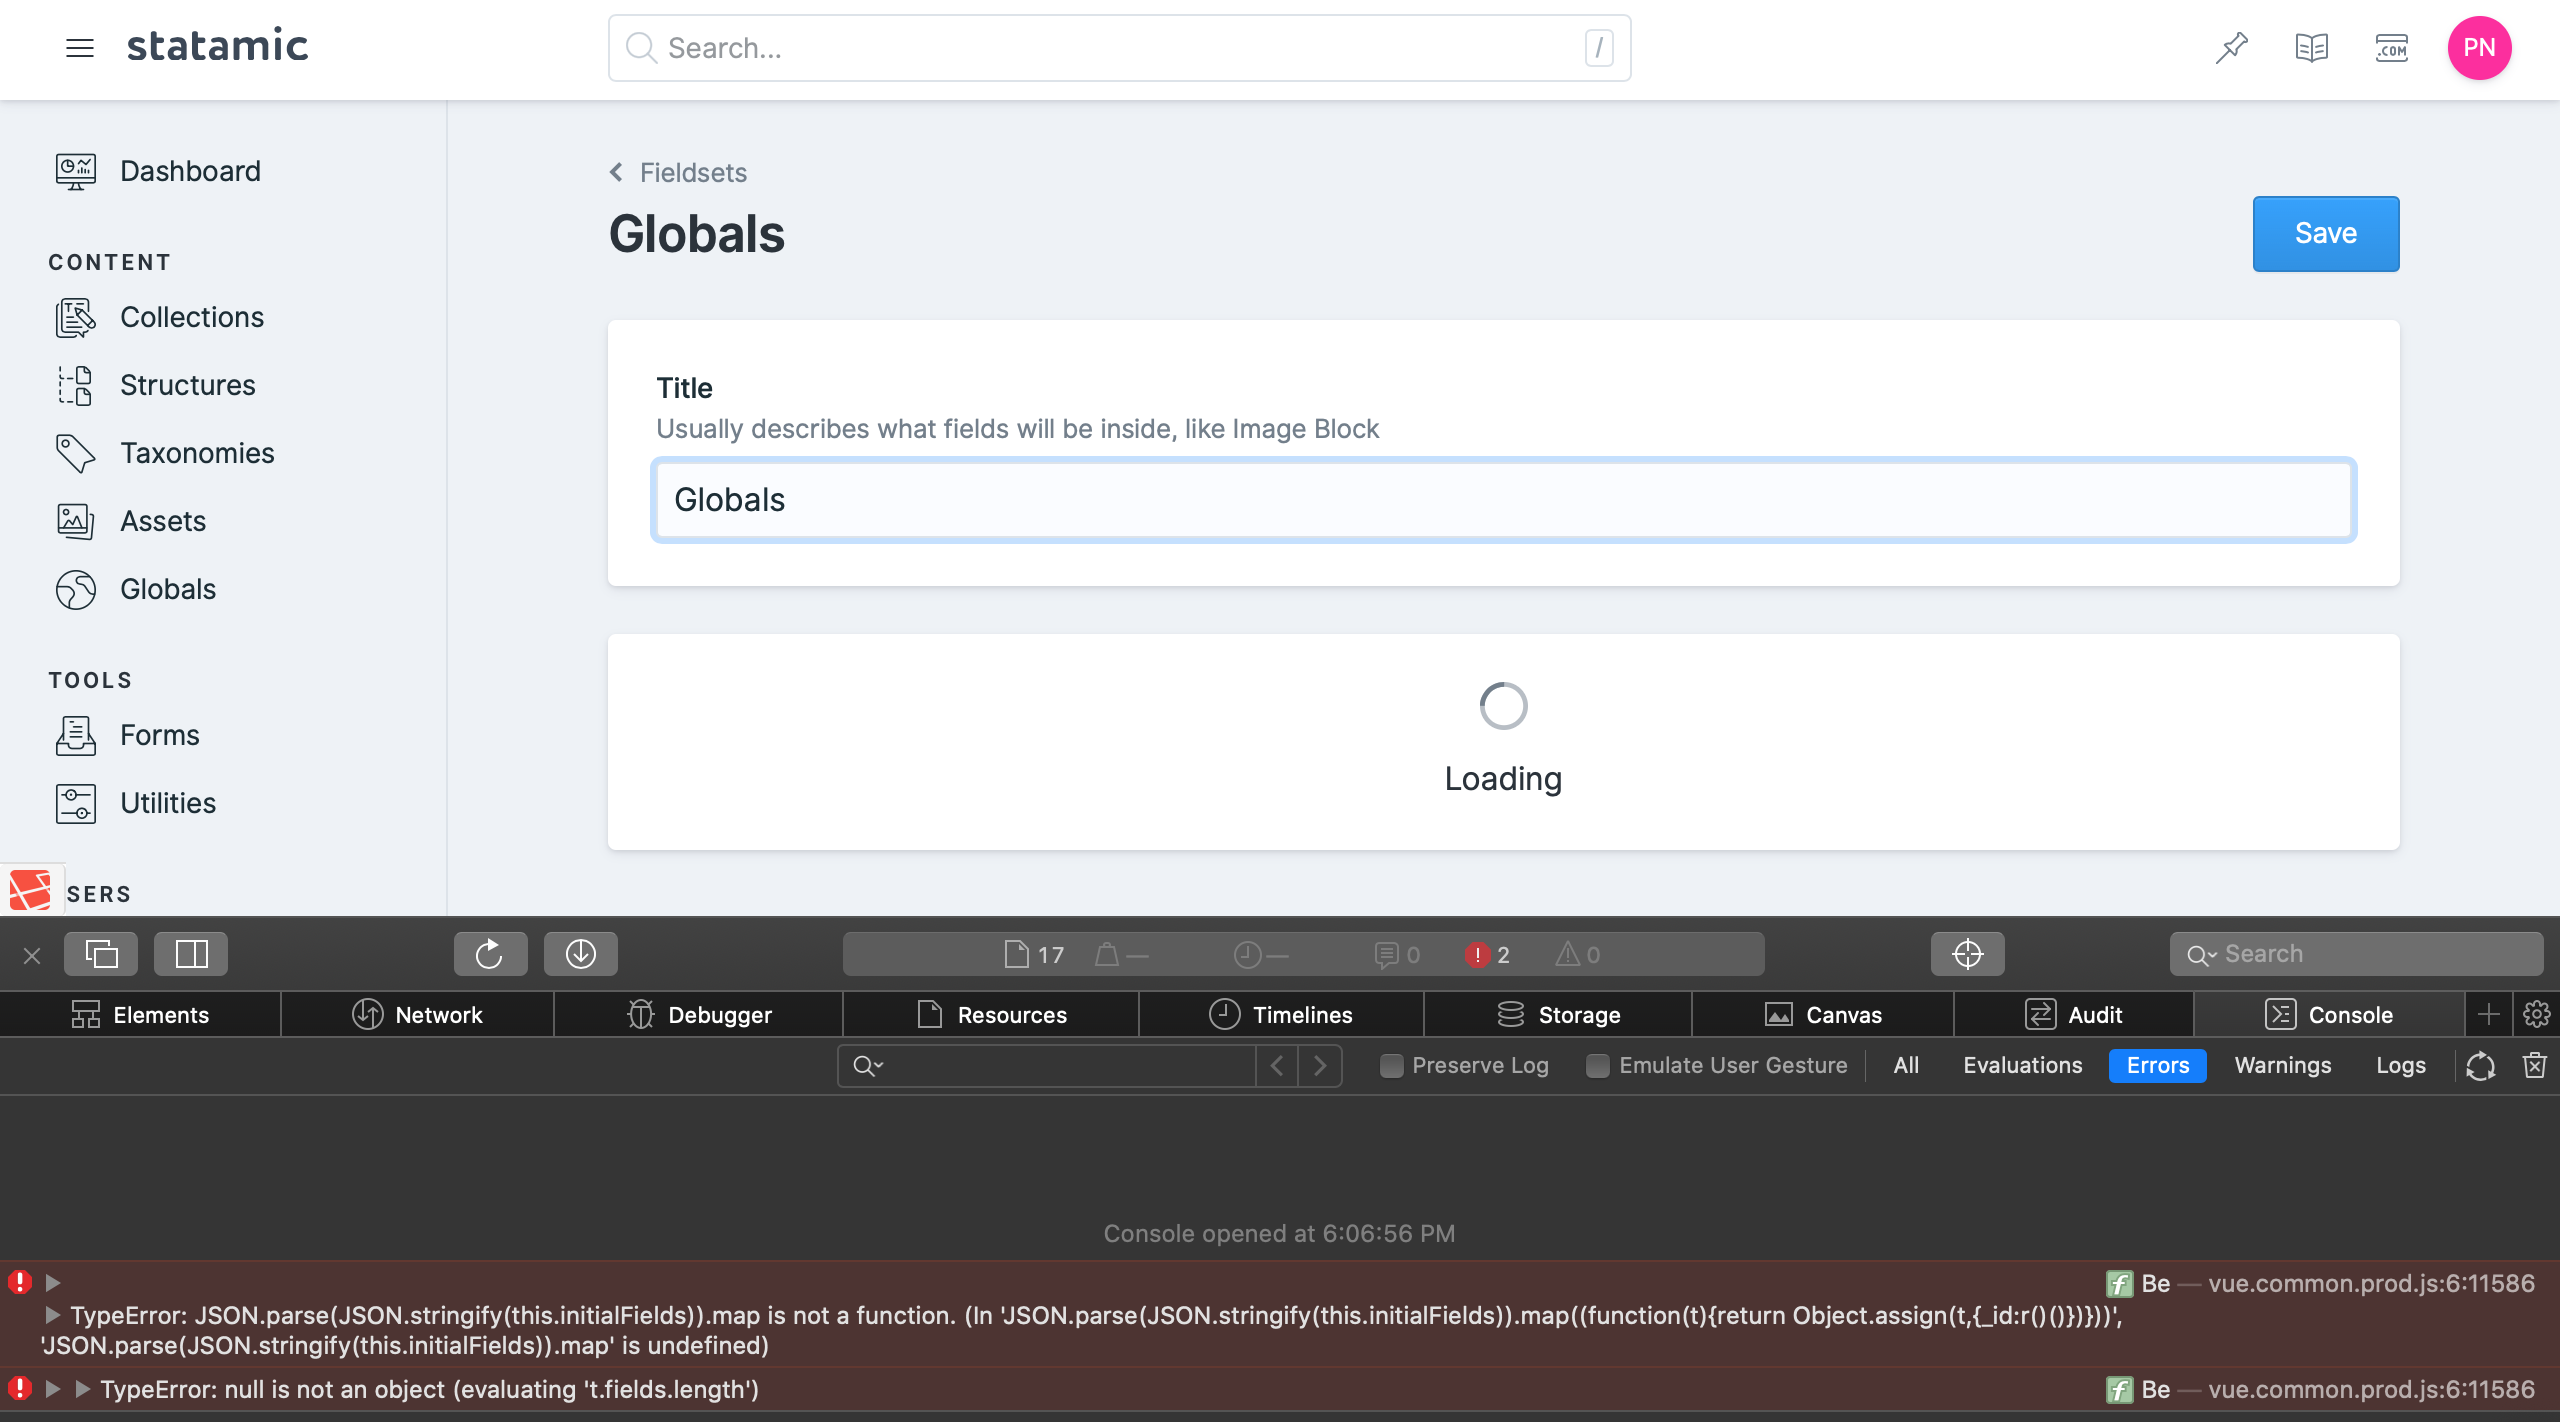
Task: Start element selection crosshair tool
Action: click(x=1967, y=954)
